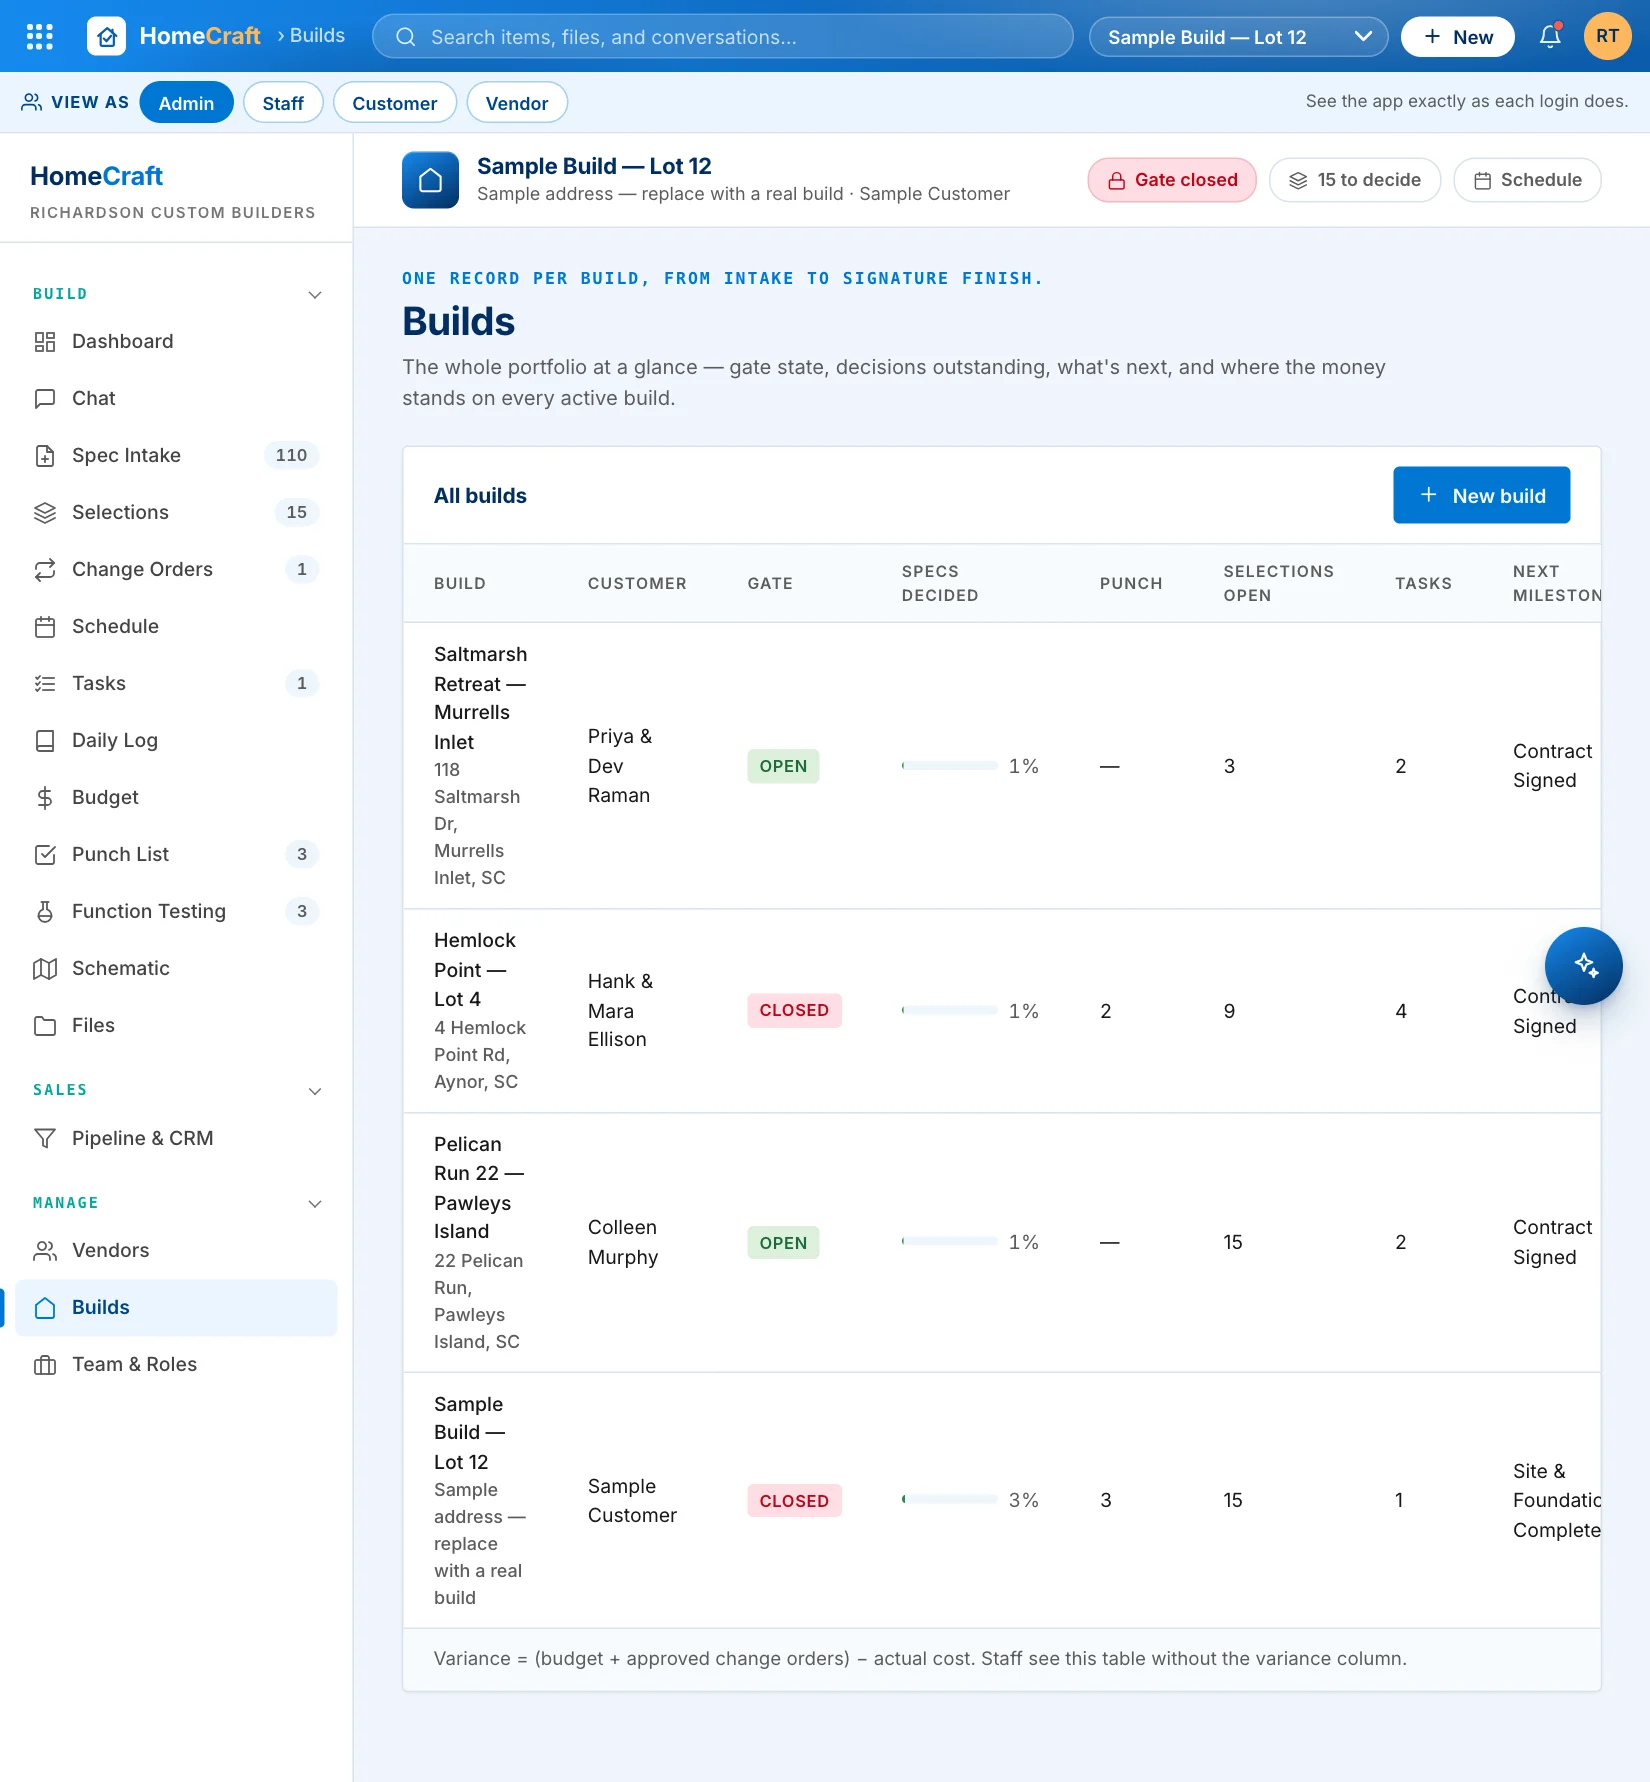This screenshot has height=1782, width=1650.
Task: Open the notifications bell
Action: coord(1550,37)
